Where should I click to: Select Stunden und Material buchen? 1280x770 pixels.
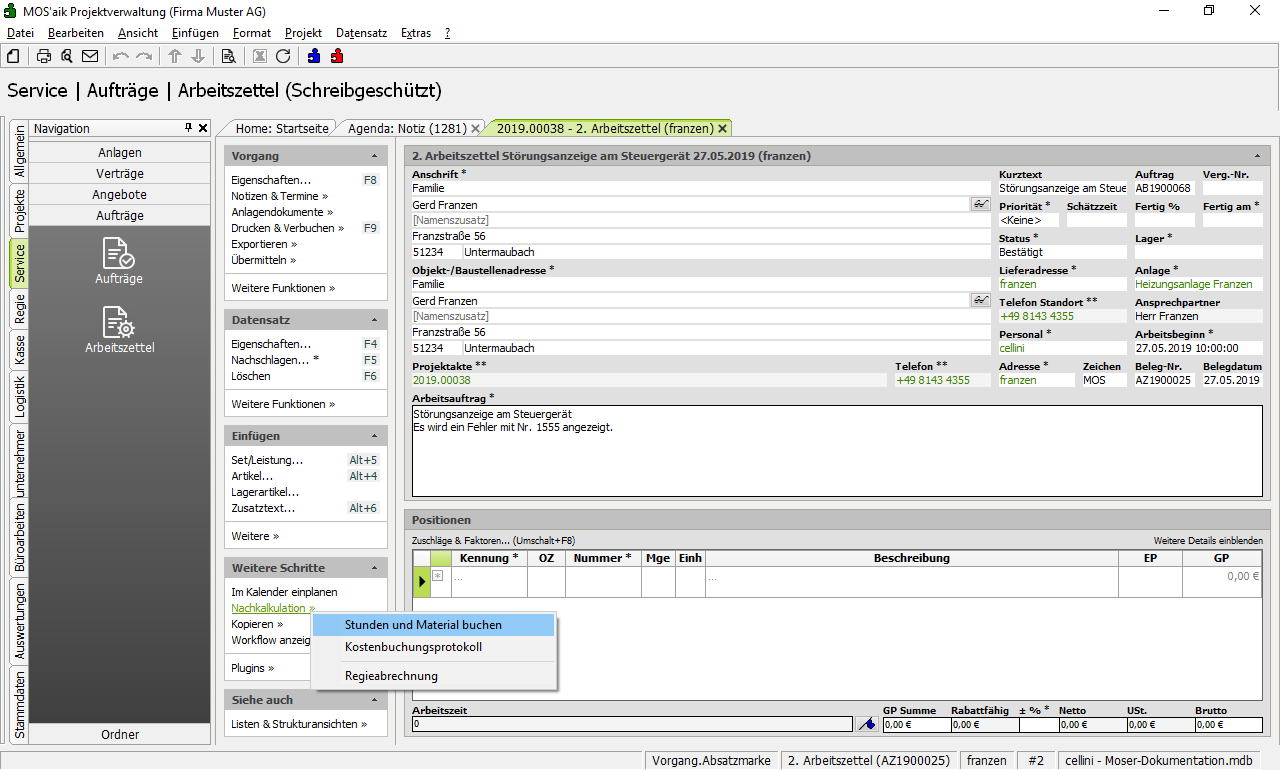click(x=423, y=625)
